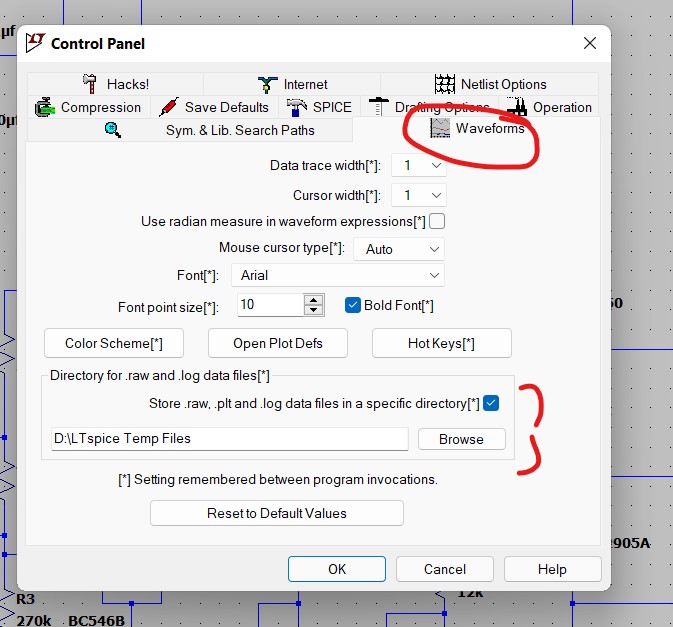Viewport: 673px width, 627px height.
Task: Uncheck the Bold Font checkbox
Action: click(353, 305)
